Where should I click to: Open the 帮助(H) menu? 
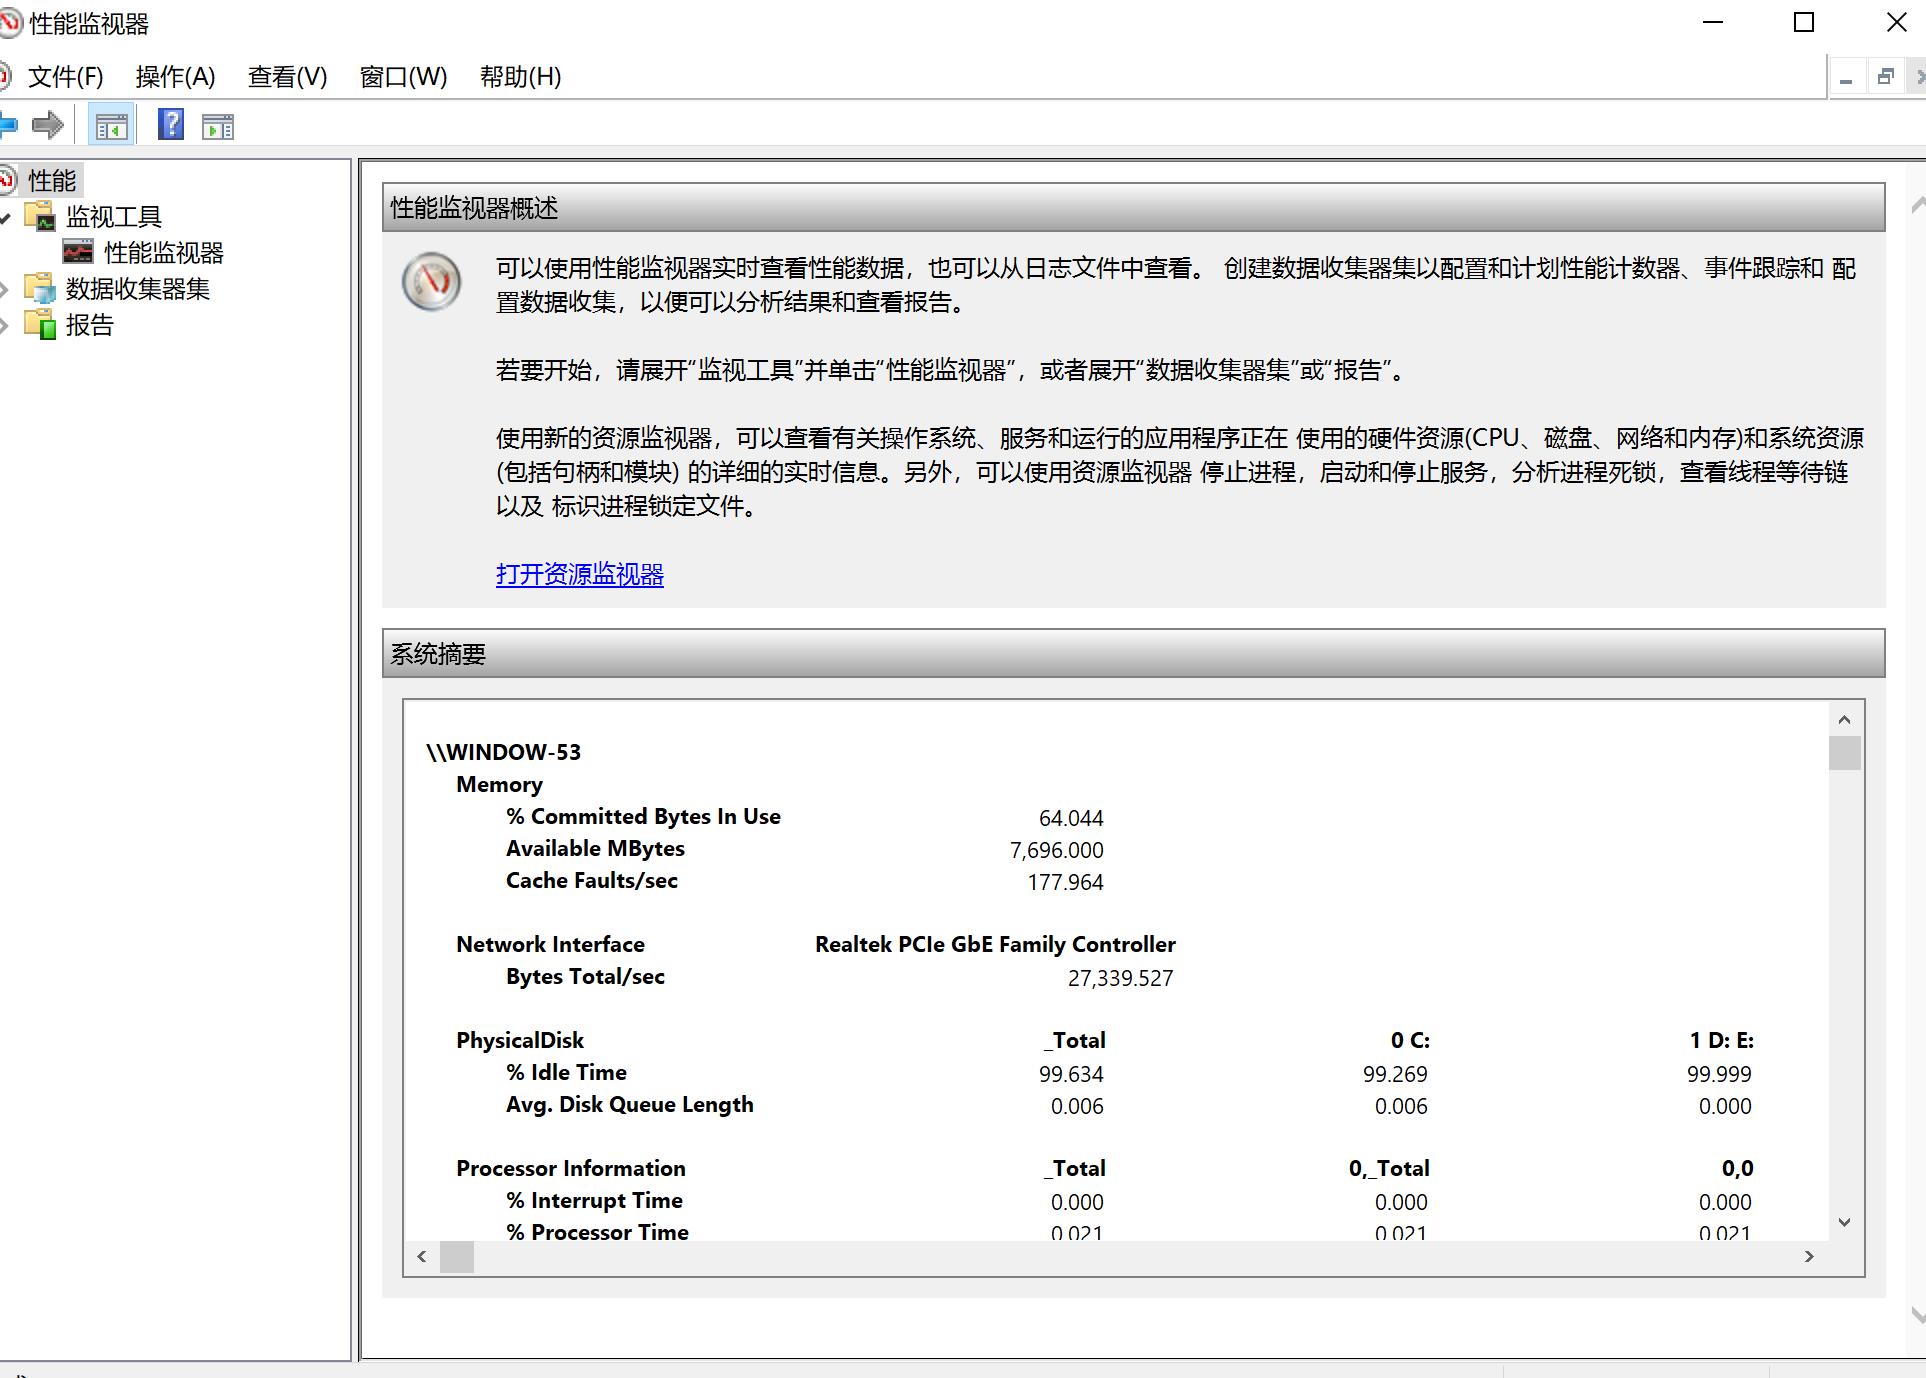pos(521,76)
